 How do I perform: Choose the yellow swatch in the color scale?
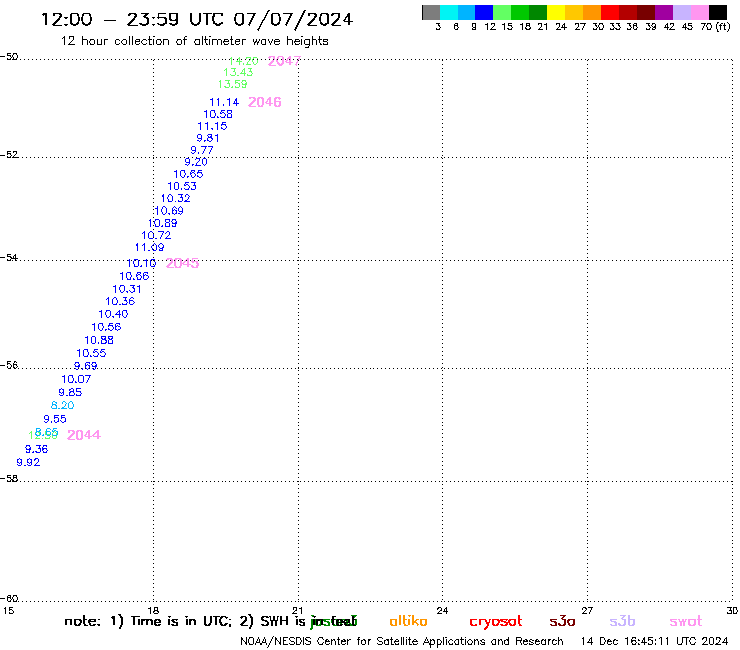click(556, 12)
